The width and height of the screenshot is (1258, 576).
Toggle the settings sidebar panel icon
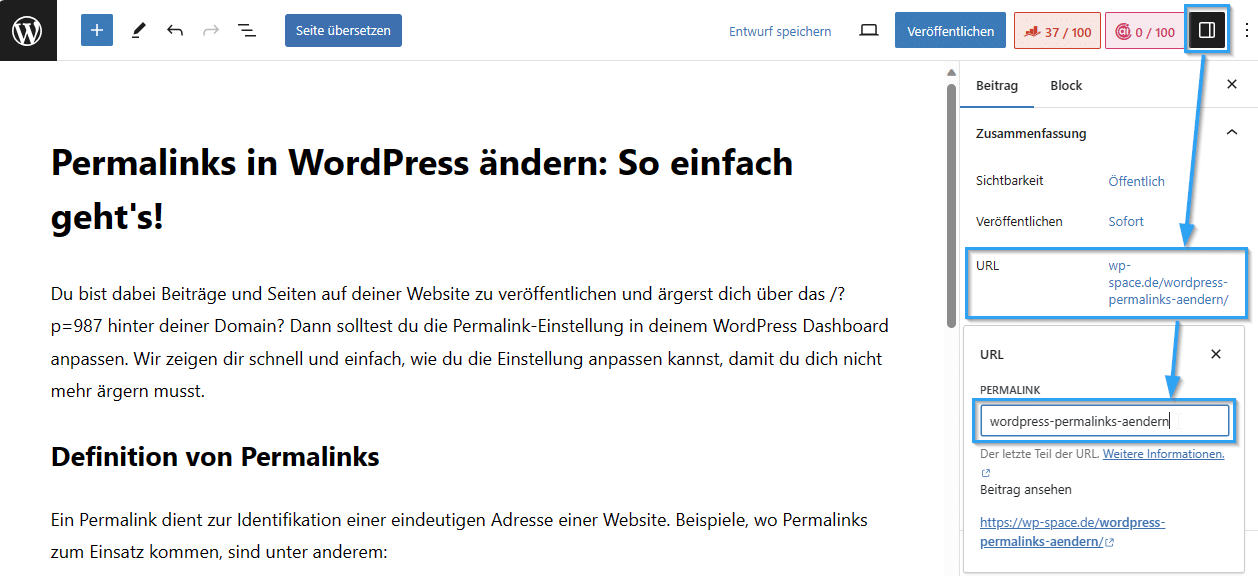click(1206, 30)
